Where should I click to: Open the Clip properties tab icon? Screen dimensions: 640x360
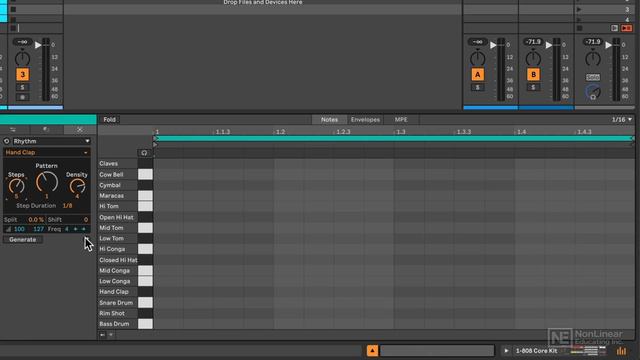pyautogui.click(x=13, y=129)
